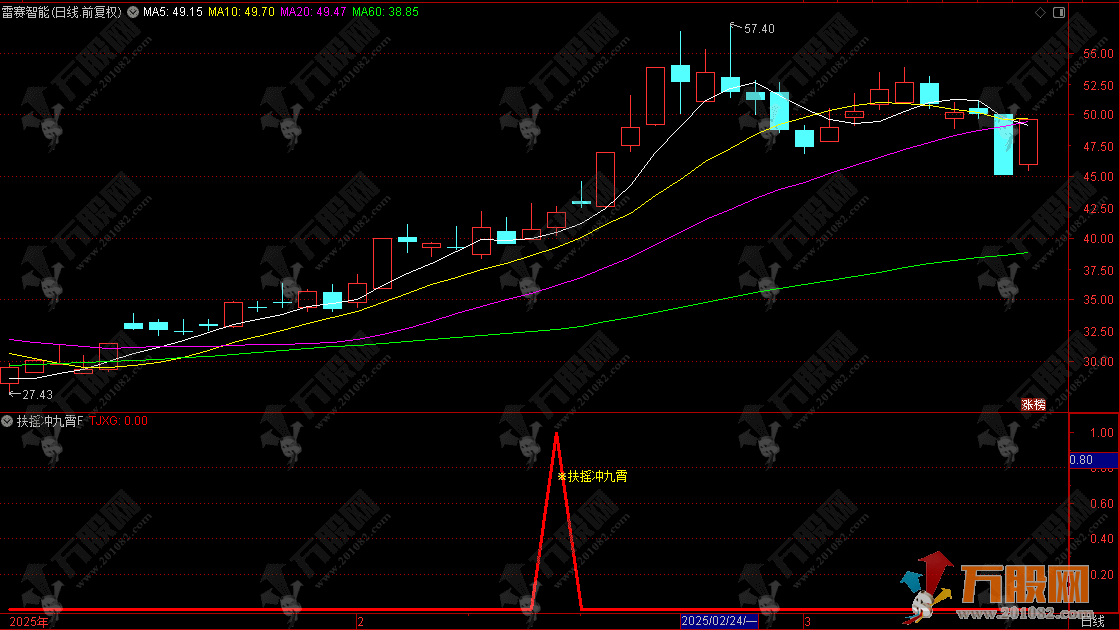Viewport: 1120px width, 630px height.
Task: Select the 雷赛智能(日线.前复权) chart title
Action: 62,12
